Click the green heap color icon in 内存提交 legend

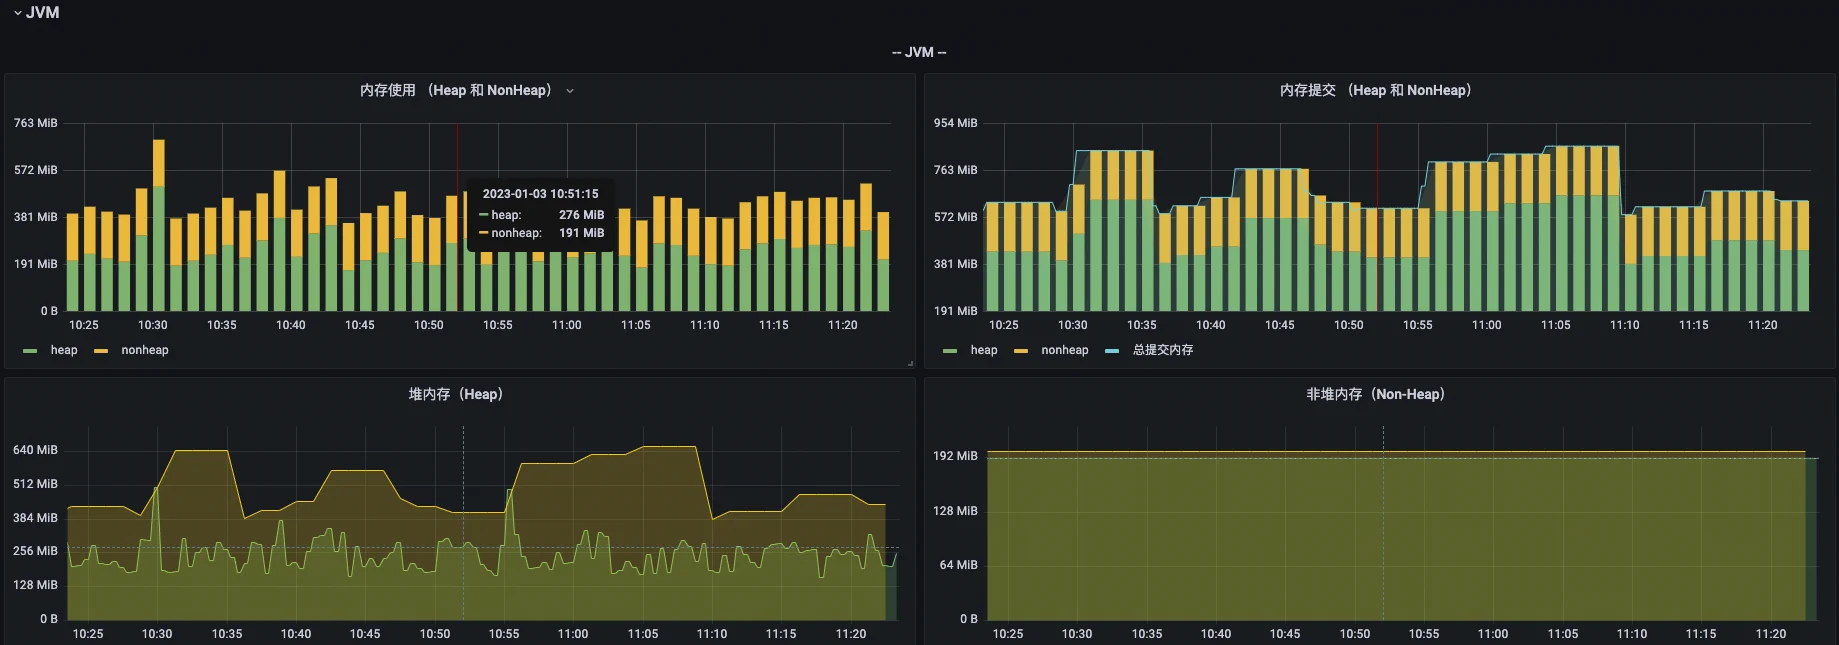[950, 351]
